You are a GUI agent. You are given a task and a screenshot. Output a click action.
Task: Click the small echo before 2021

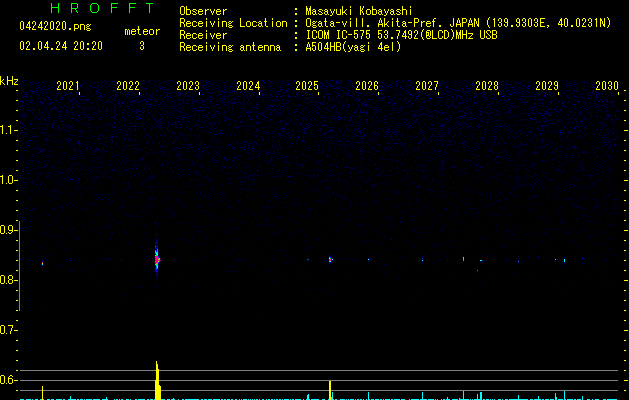point(42,264)
